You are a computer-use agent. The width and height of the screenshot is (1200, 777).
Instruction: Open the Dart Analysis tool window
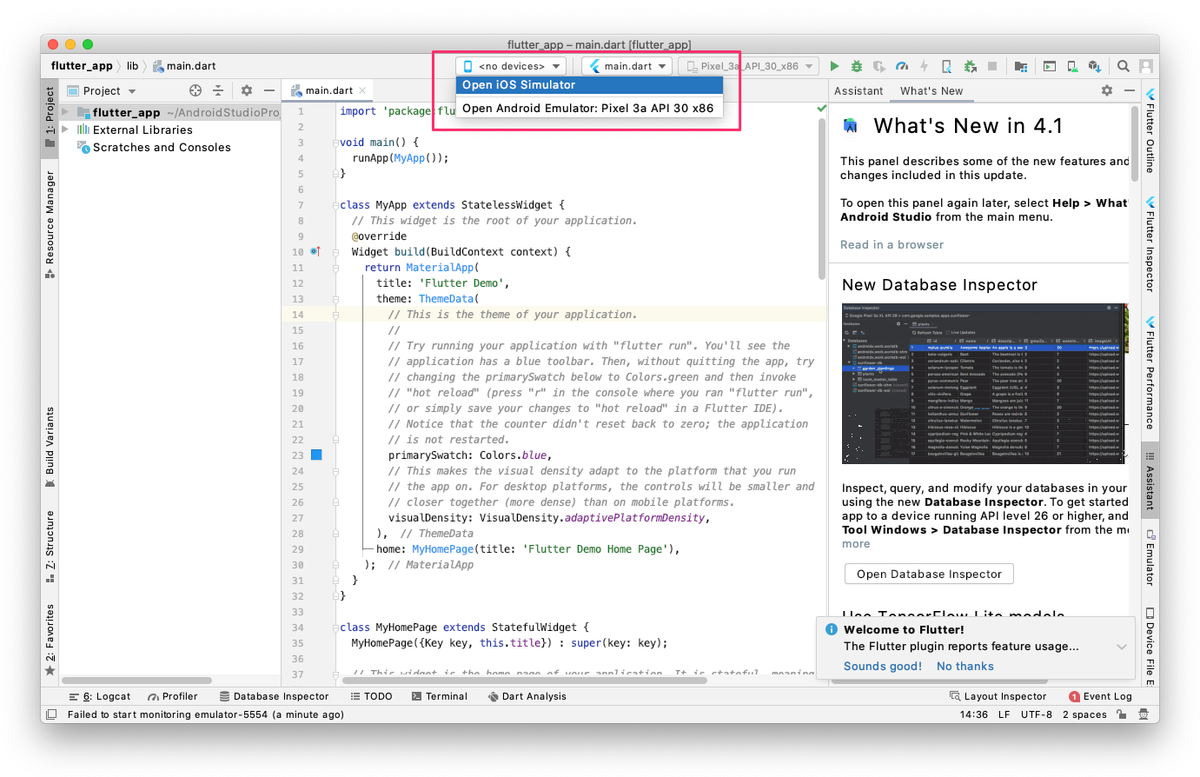point(526,696)
